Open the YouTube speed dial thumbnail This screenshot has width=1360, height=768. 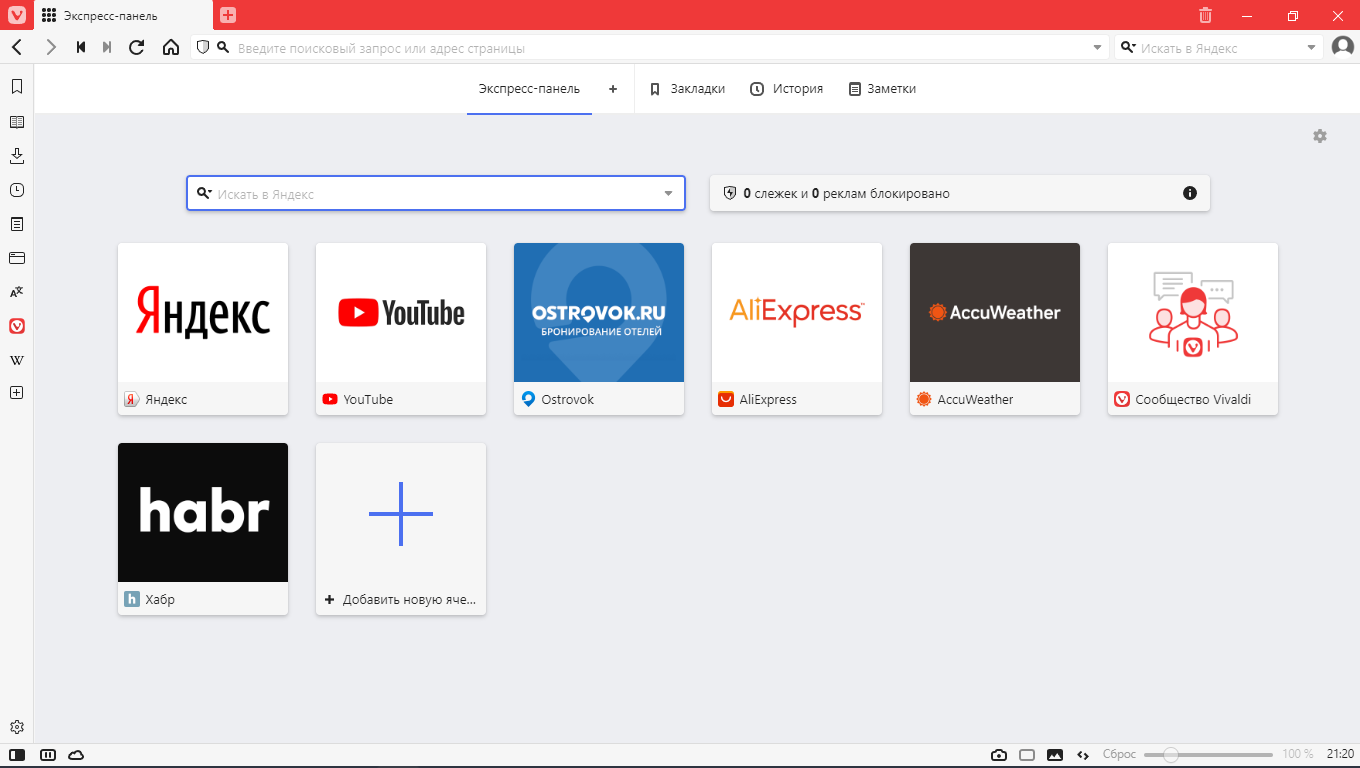(401, 313)
